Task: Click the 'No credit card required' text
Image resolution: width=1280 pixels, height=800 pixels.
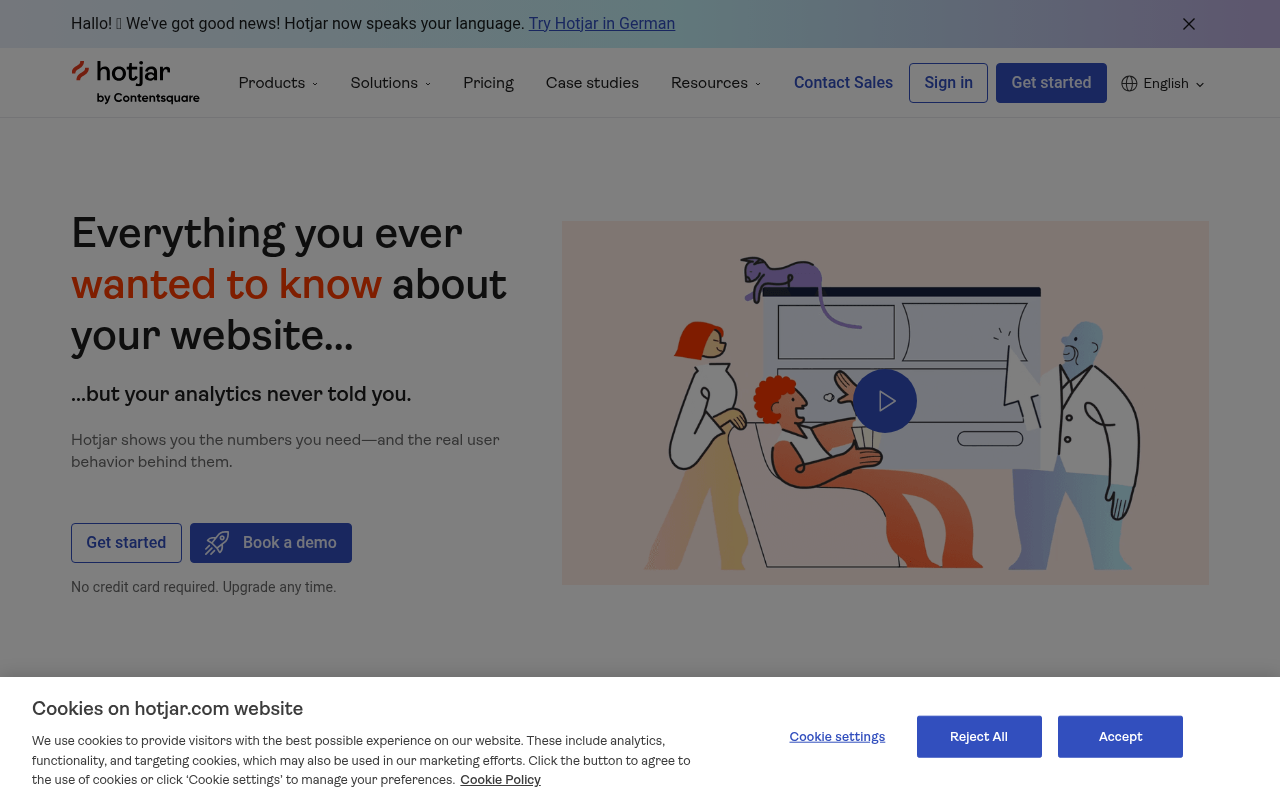Action: tap(204, 587)
